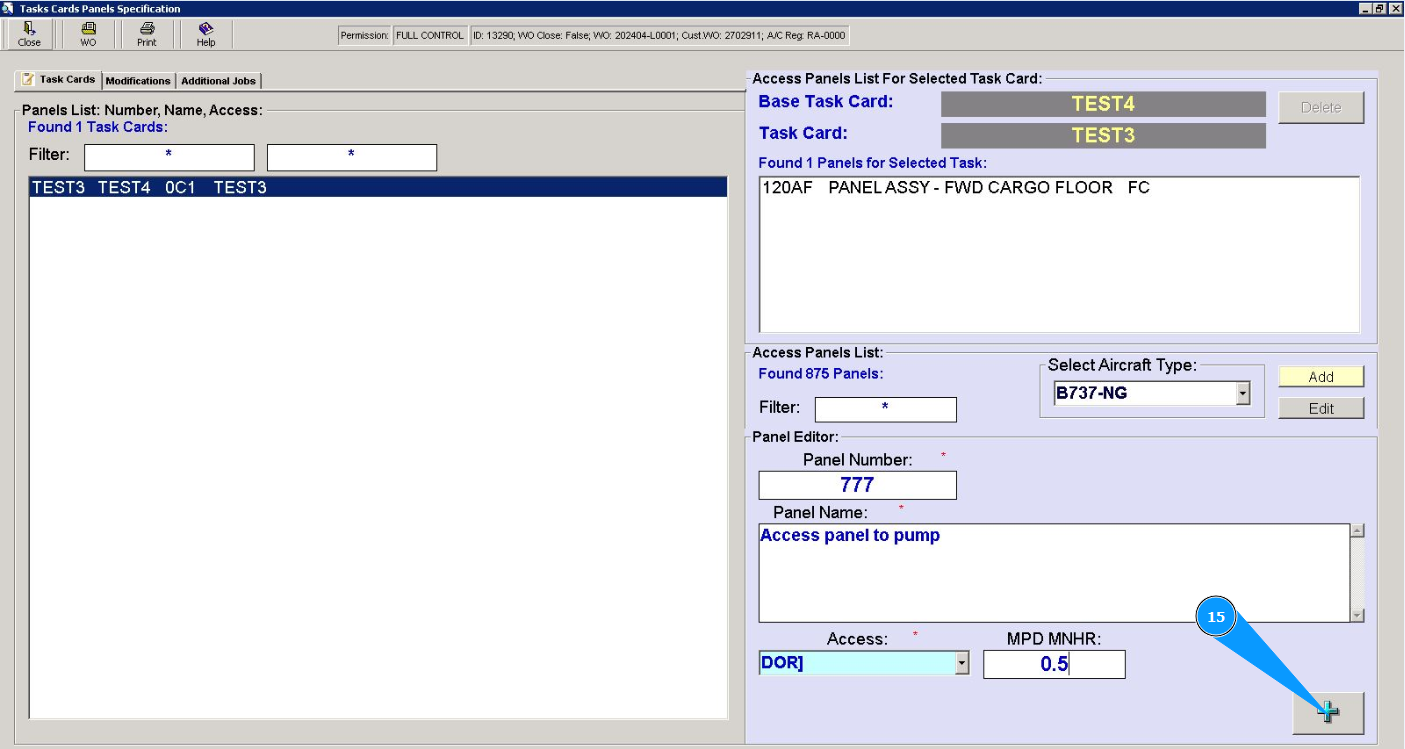Close the window using title bar X
Image resolution: width=1405 pixels, height=749 pixels.
1396,8
